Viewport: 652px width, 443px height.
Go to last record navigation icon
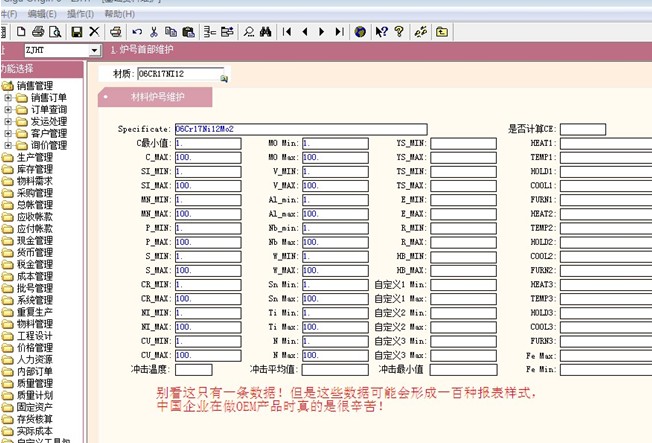[339, 32]
